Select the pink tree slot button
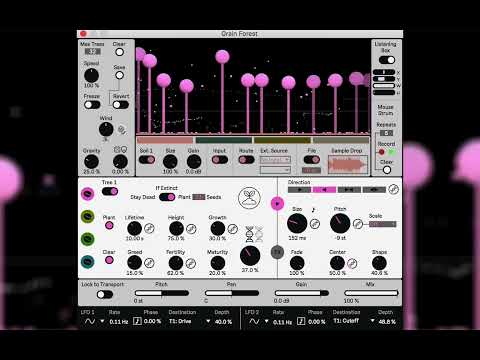This screenshot has width=480, height=360. coord(88,194)
